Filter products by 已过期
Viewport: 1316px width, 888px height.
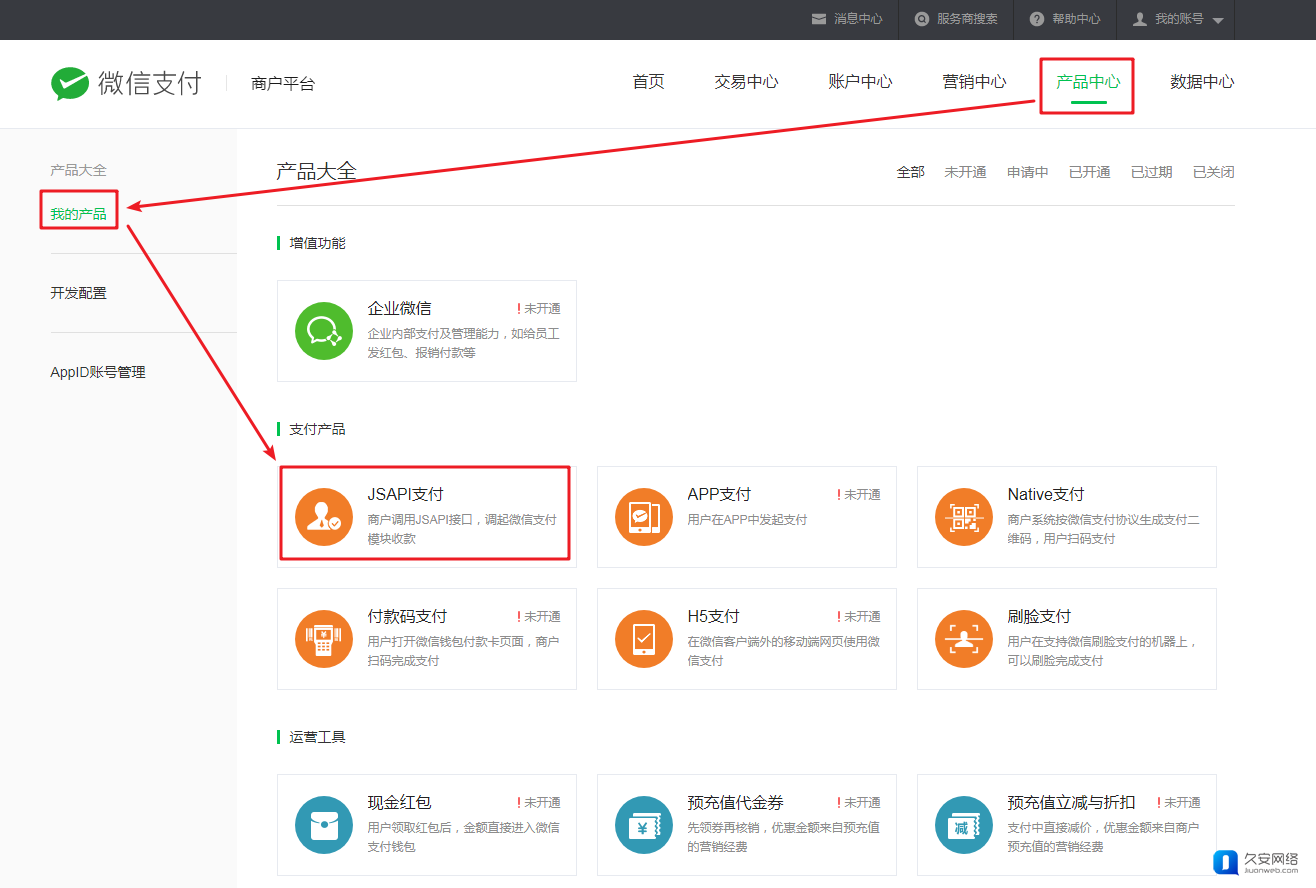1152,172
